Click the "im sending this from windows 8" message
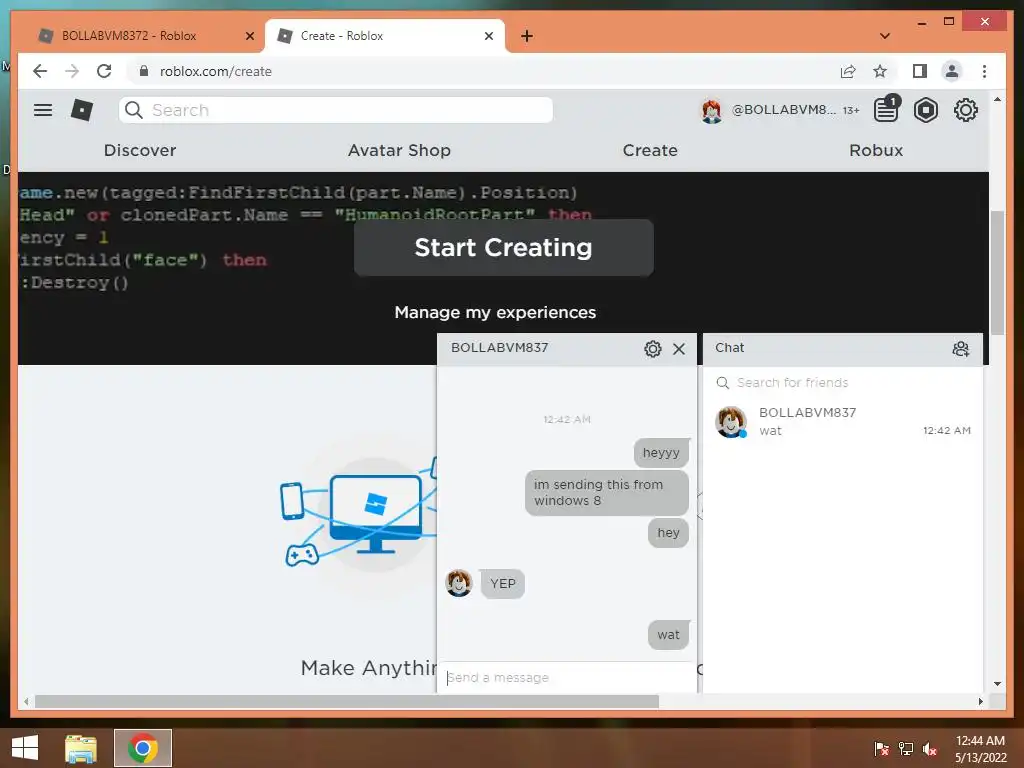 coord(607,493)
